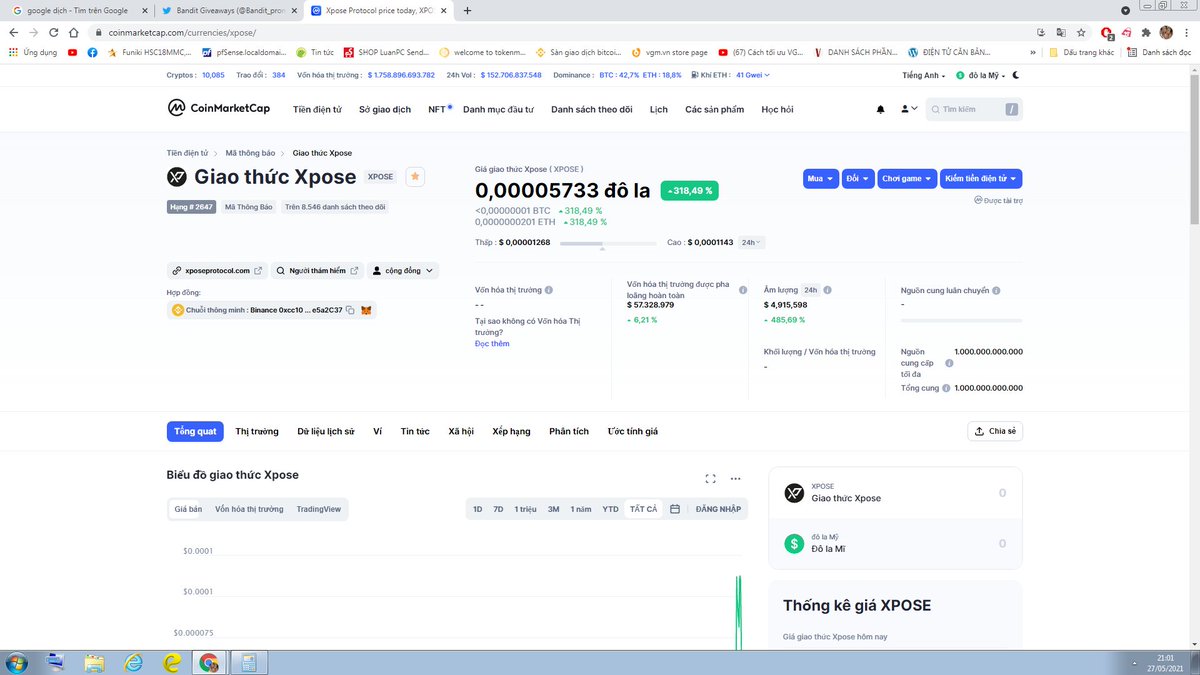Click the circulating supply progress bar

point(961,320)
